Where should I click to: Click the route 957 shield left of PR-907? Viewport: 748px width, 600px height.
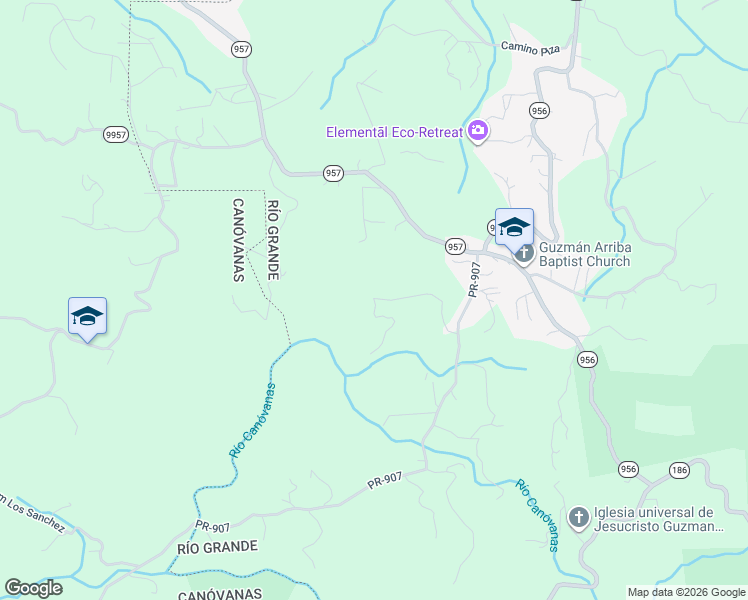pyautogui.click(x=455, y=247)
